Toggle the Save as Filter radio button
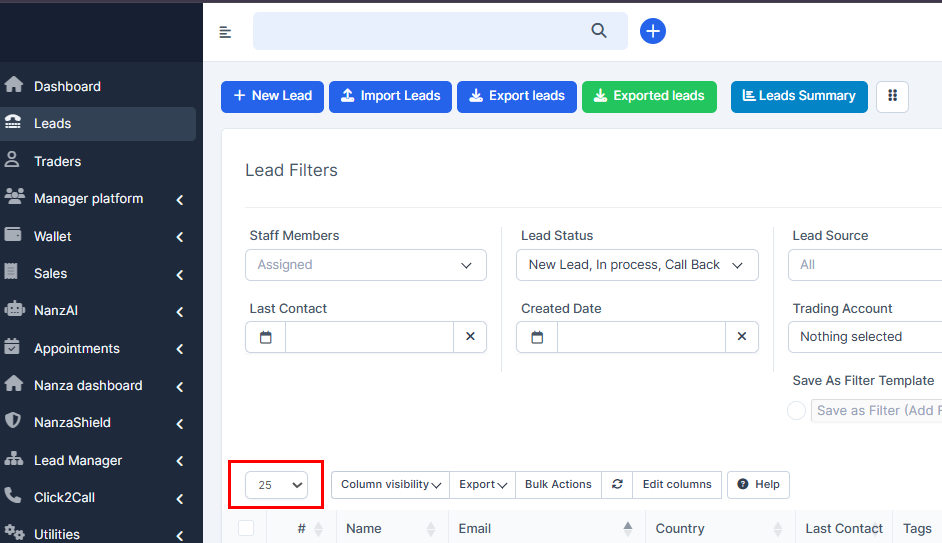 (x=796, y=411)
